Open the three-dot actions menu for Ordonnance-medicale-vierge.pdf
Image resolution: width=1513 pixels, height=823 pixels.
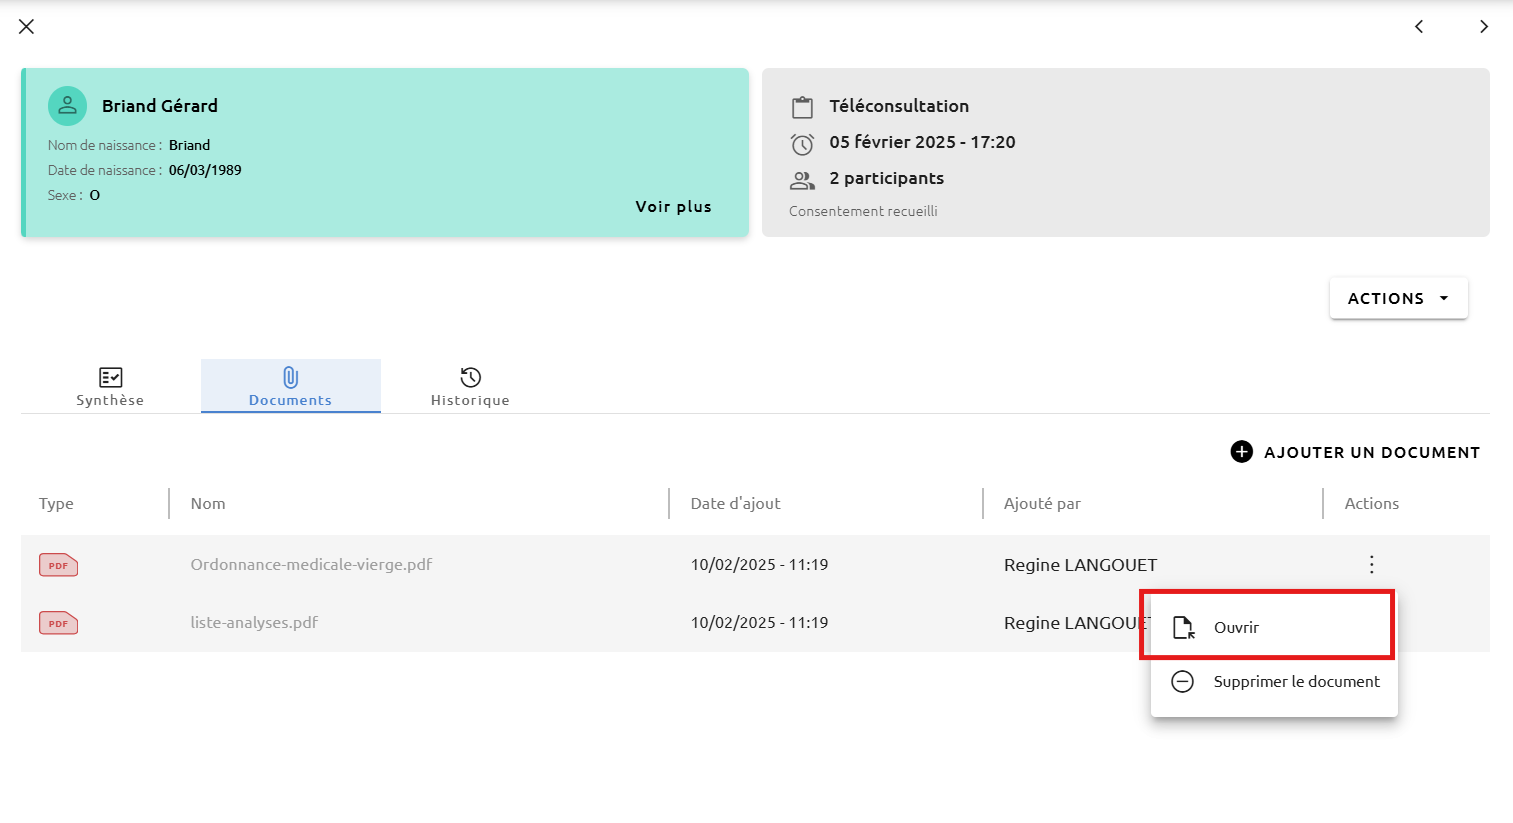(1371, 564)
